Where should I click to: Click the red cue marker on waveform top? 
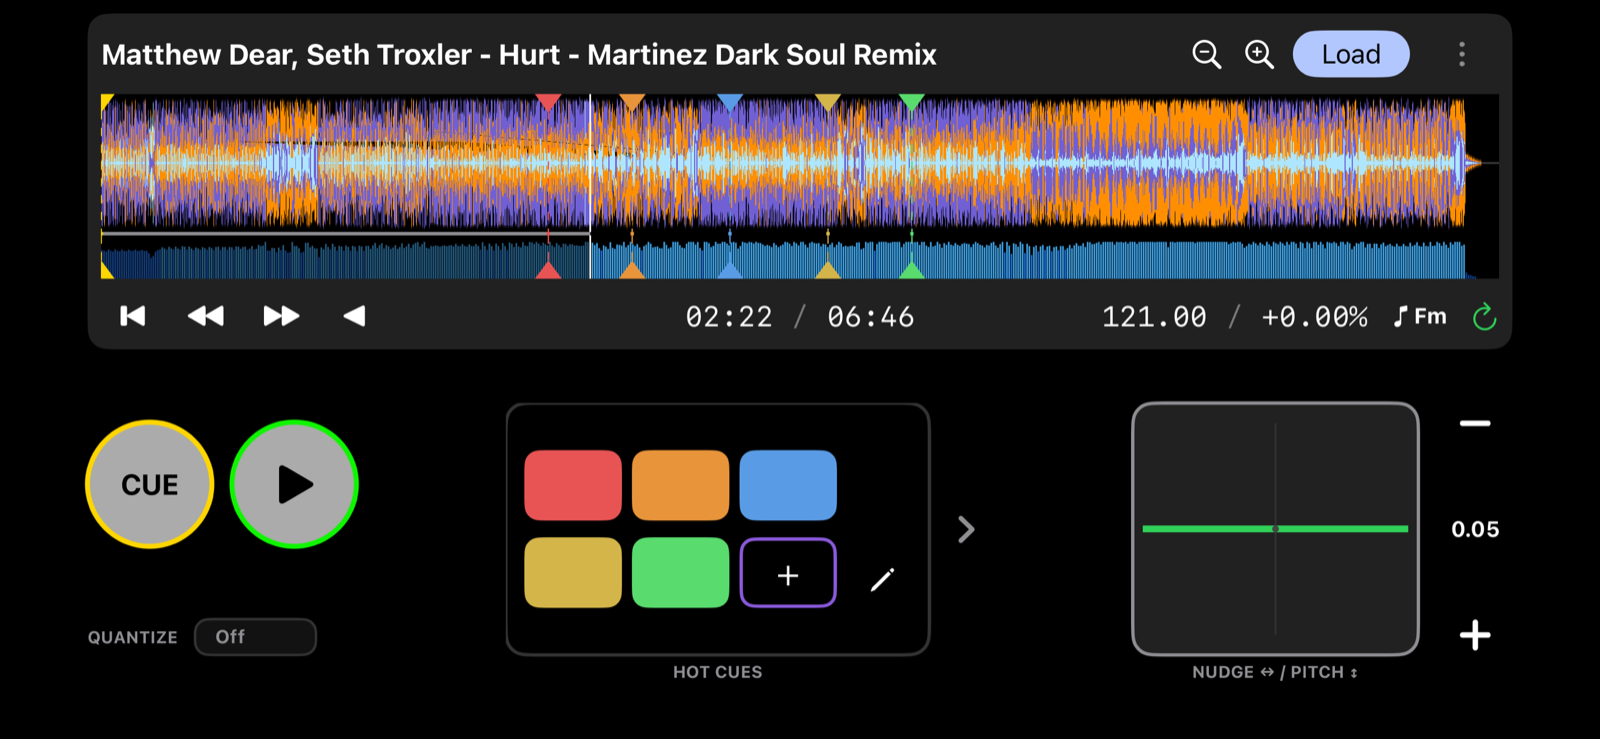(x=548, y=101)
